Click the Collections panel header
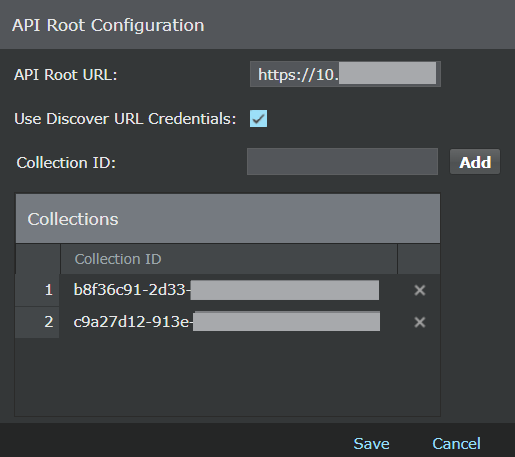Image resolution: width=515 pixels, height=457 pixels. point(228,219)
